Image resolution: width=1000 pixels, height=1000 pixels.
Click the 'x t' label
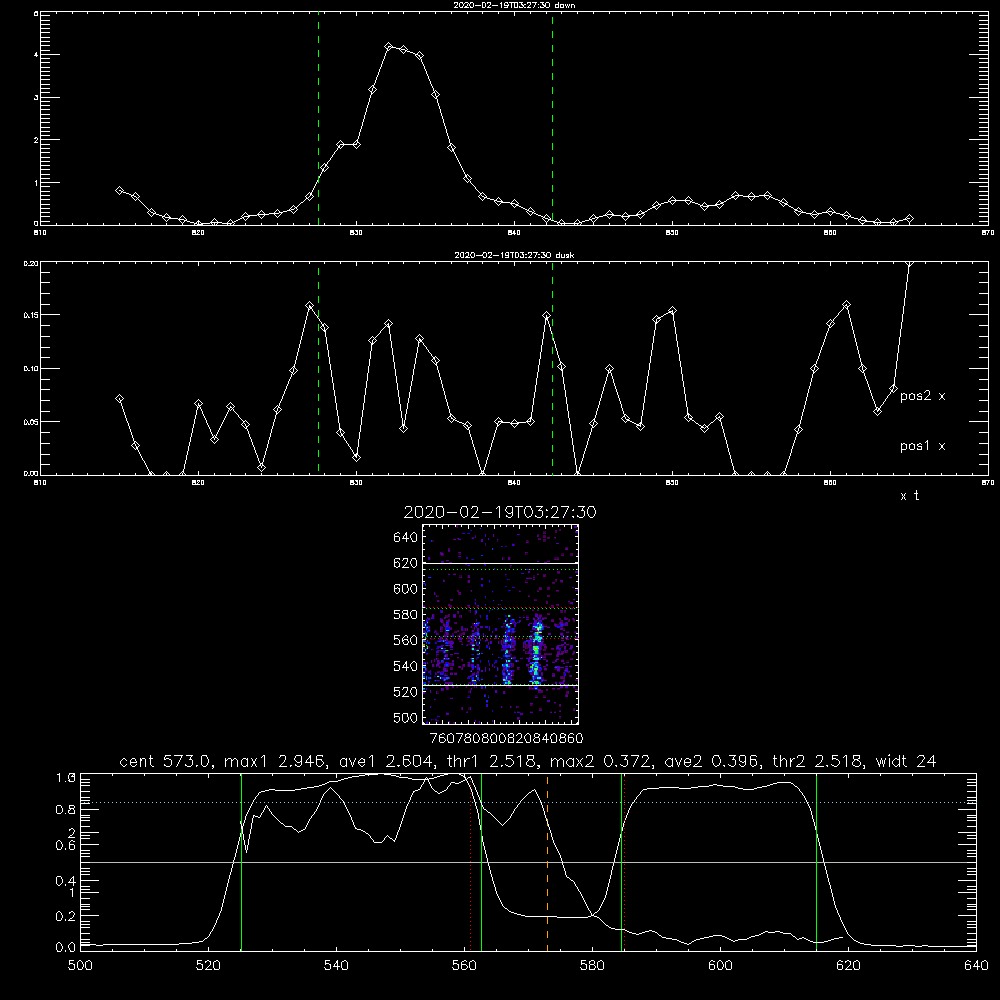(x=909, y=496)
